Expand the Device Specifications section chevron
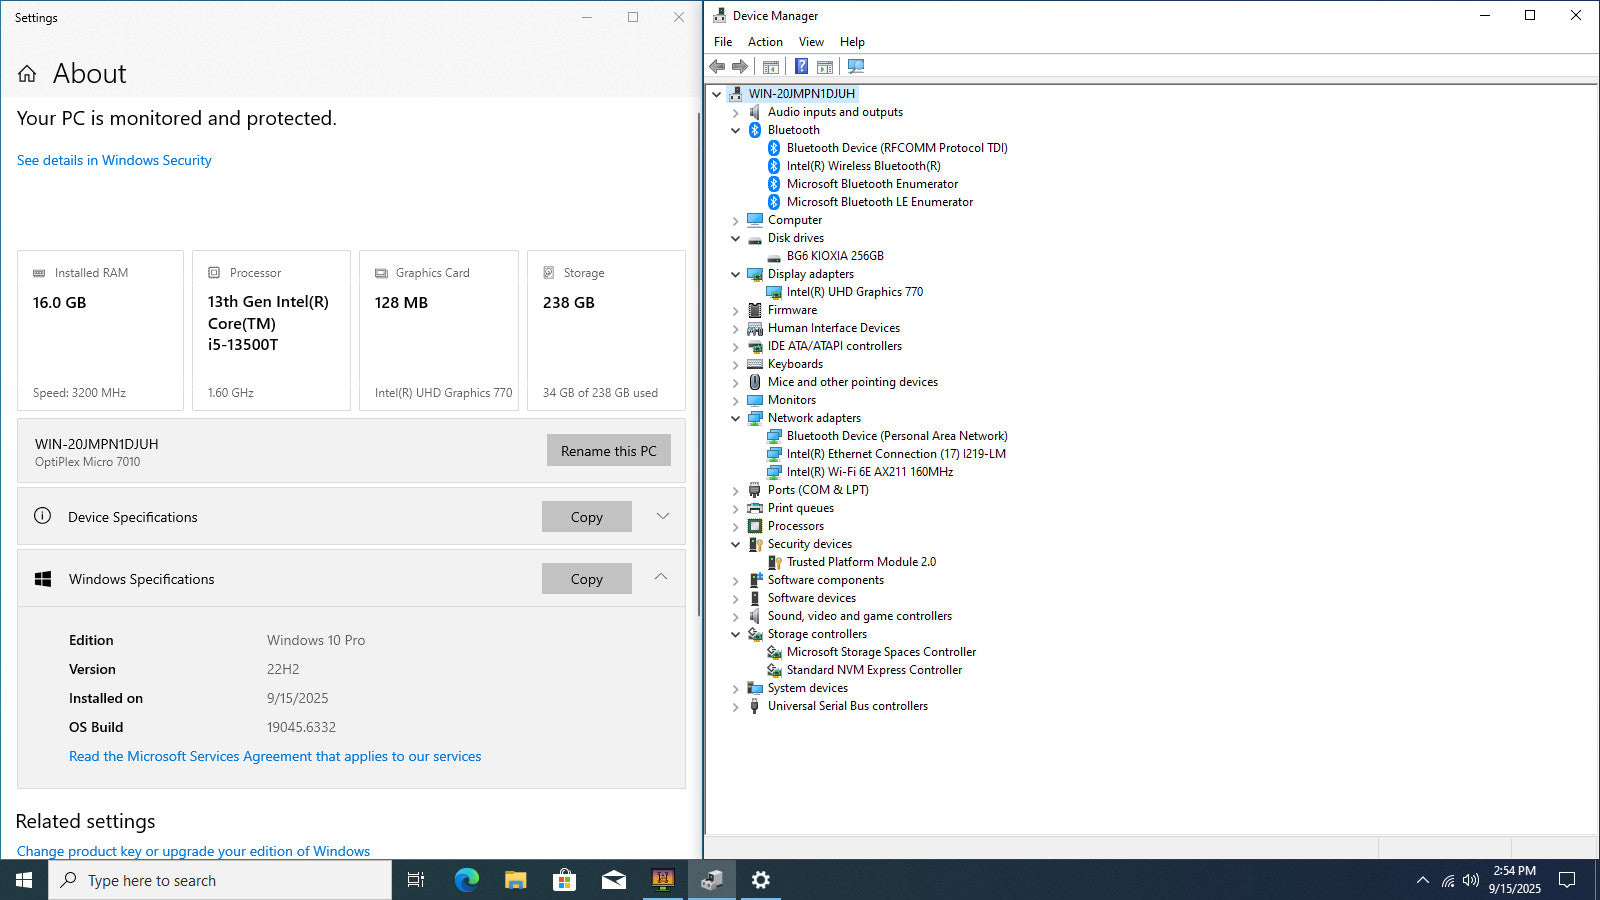Image resolution: width=1600 pixels, height=900 pixels. pyautogui.click(x=662, y=516)
